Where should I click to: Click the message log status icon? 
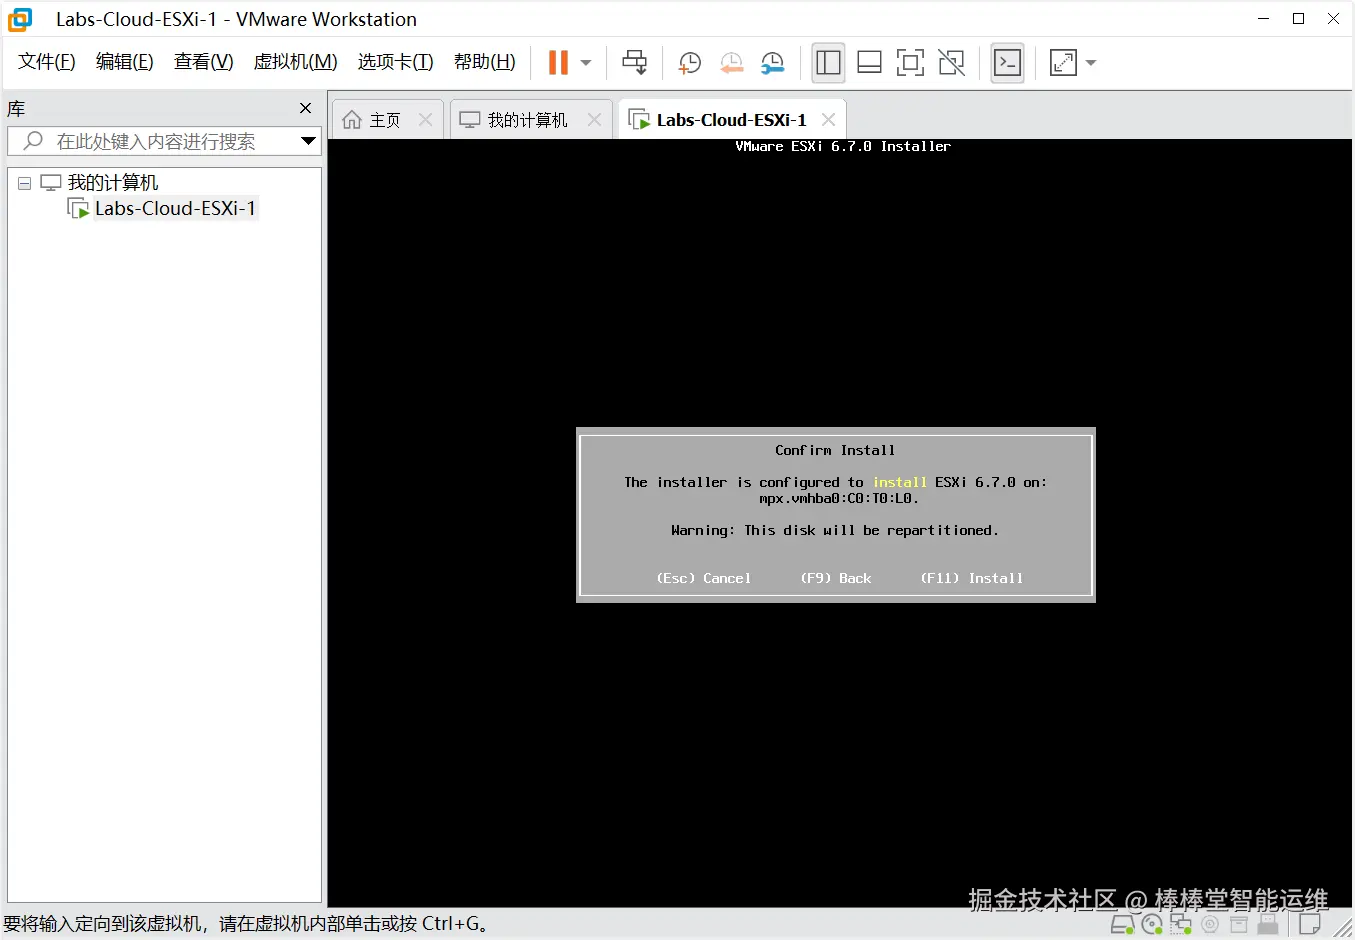click(1310, 924)
